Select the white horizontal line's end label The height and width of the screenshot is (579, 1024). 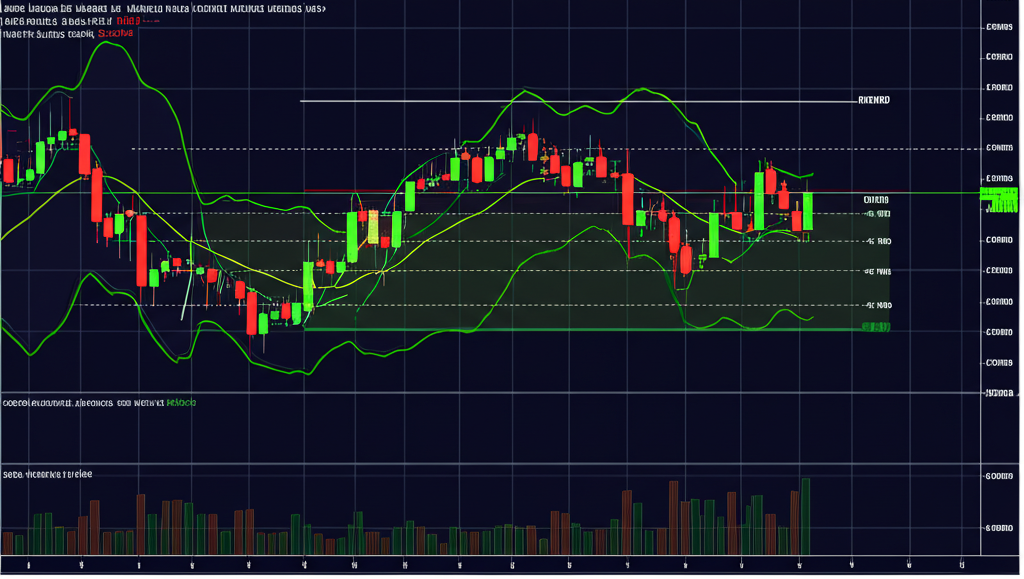873,101
